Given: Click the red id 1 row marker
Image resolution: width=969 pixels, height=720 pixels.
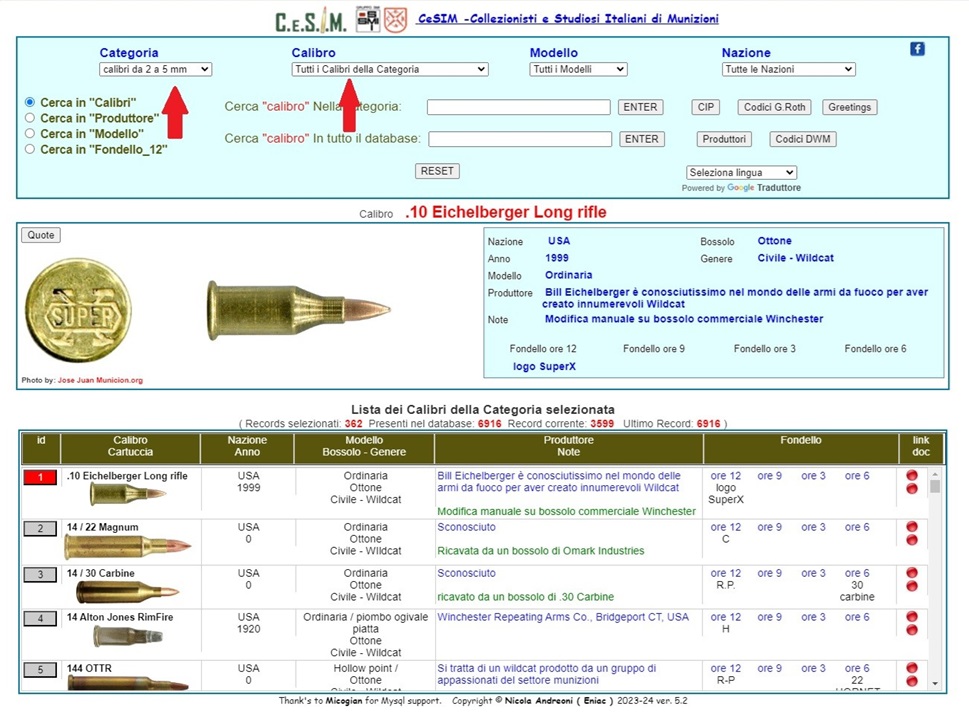Looking at the screenshot, I should pos(40,477).
